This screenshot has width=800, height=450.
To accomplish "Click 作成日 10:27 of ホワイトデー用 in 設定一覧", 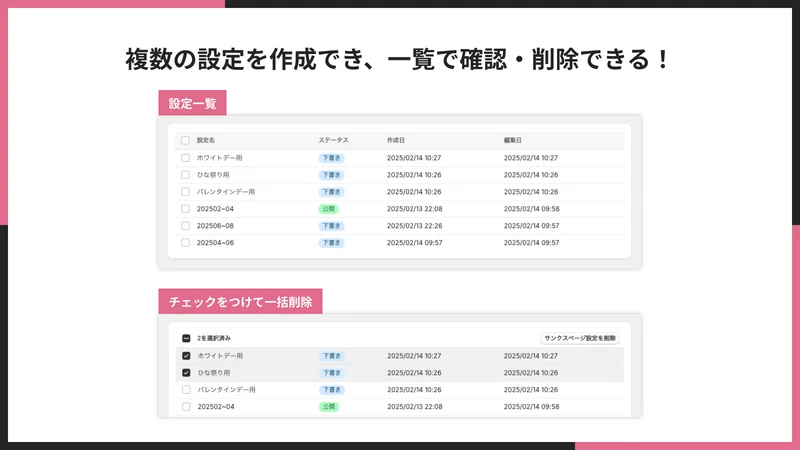I will (x=414, y=158).
